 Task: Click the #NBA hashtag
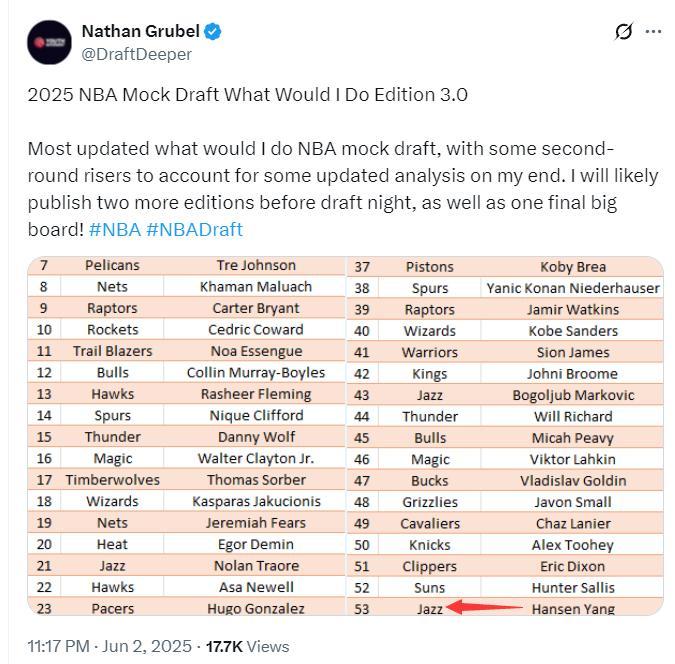(114, 229)
